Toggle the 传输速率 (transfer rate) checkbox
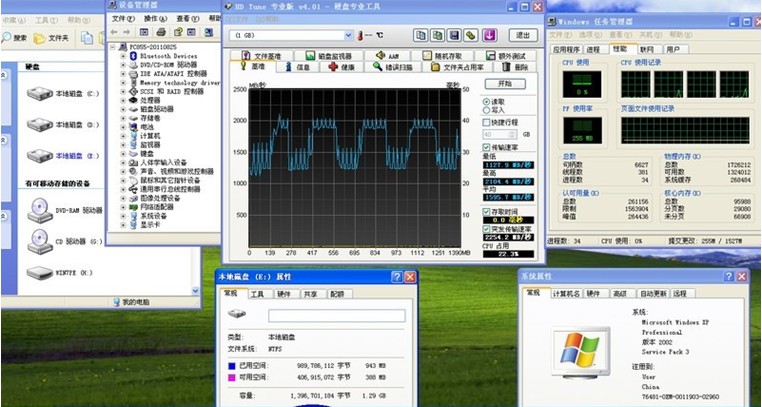 coord(487,146)
